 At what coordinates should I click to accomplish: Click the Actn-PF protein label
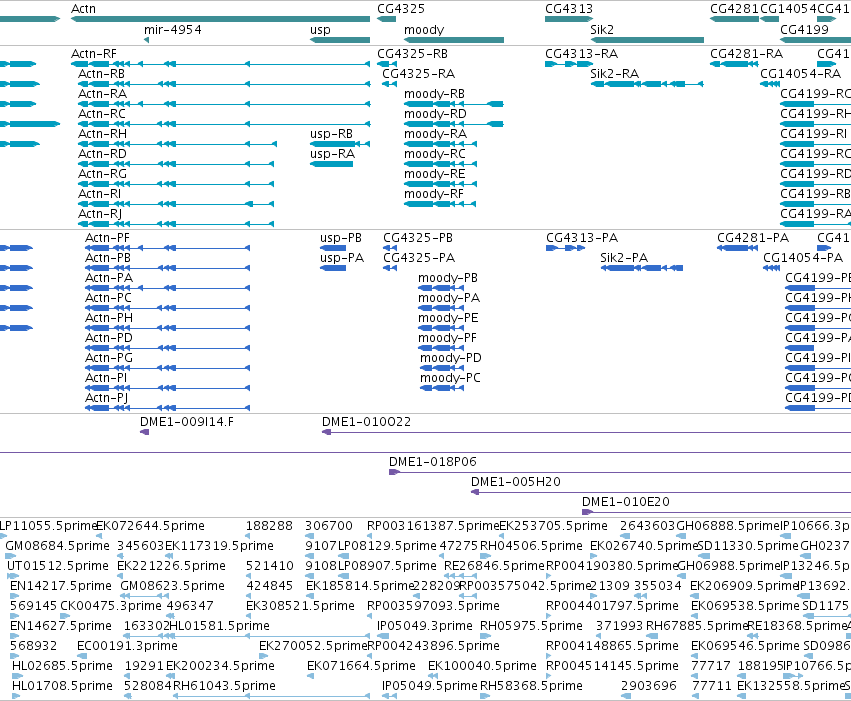(107, 238)
